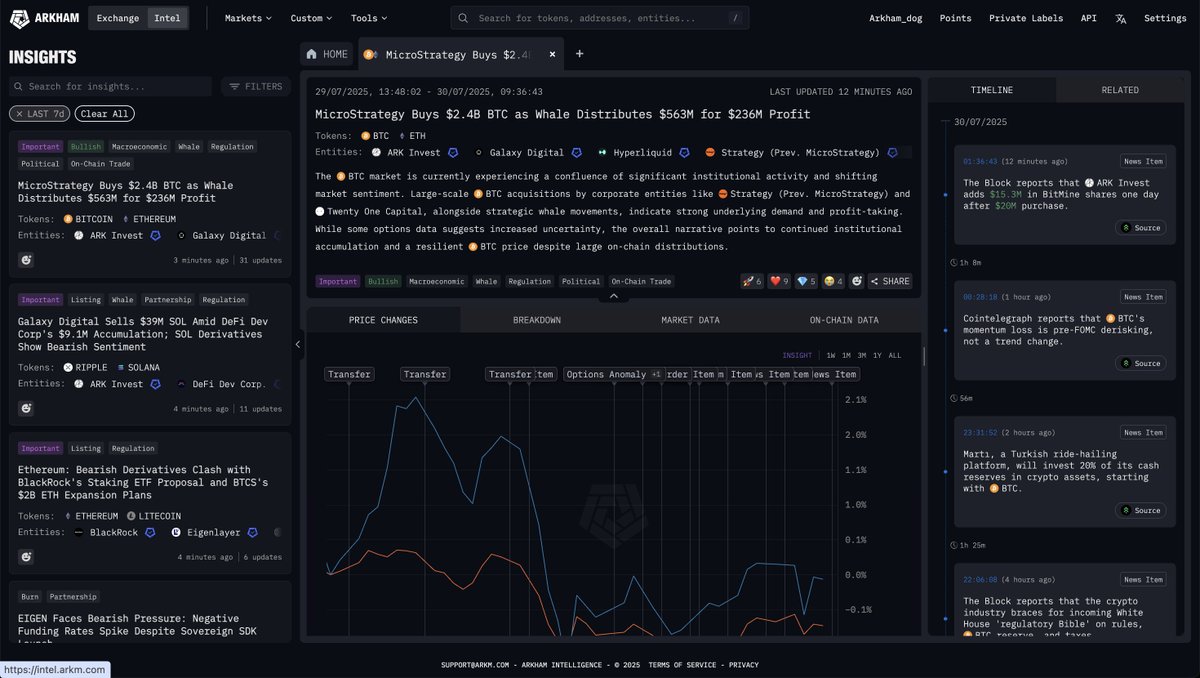Focus the global token search field
This screenshot has width=1200, height=678.
[x=600, y=18]
